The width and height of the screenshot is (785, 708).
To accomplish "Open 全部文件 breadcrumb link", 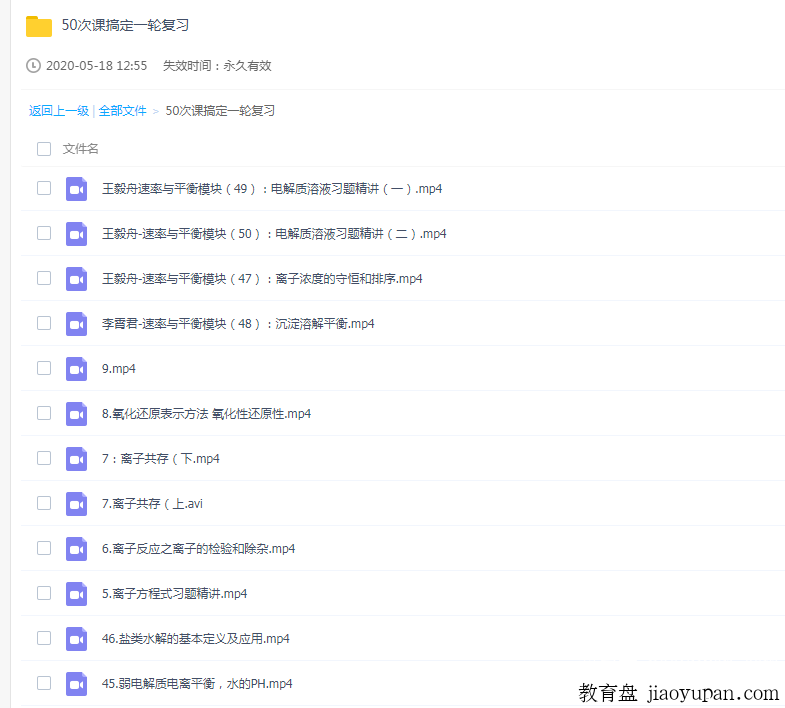I will 122,111.
